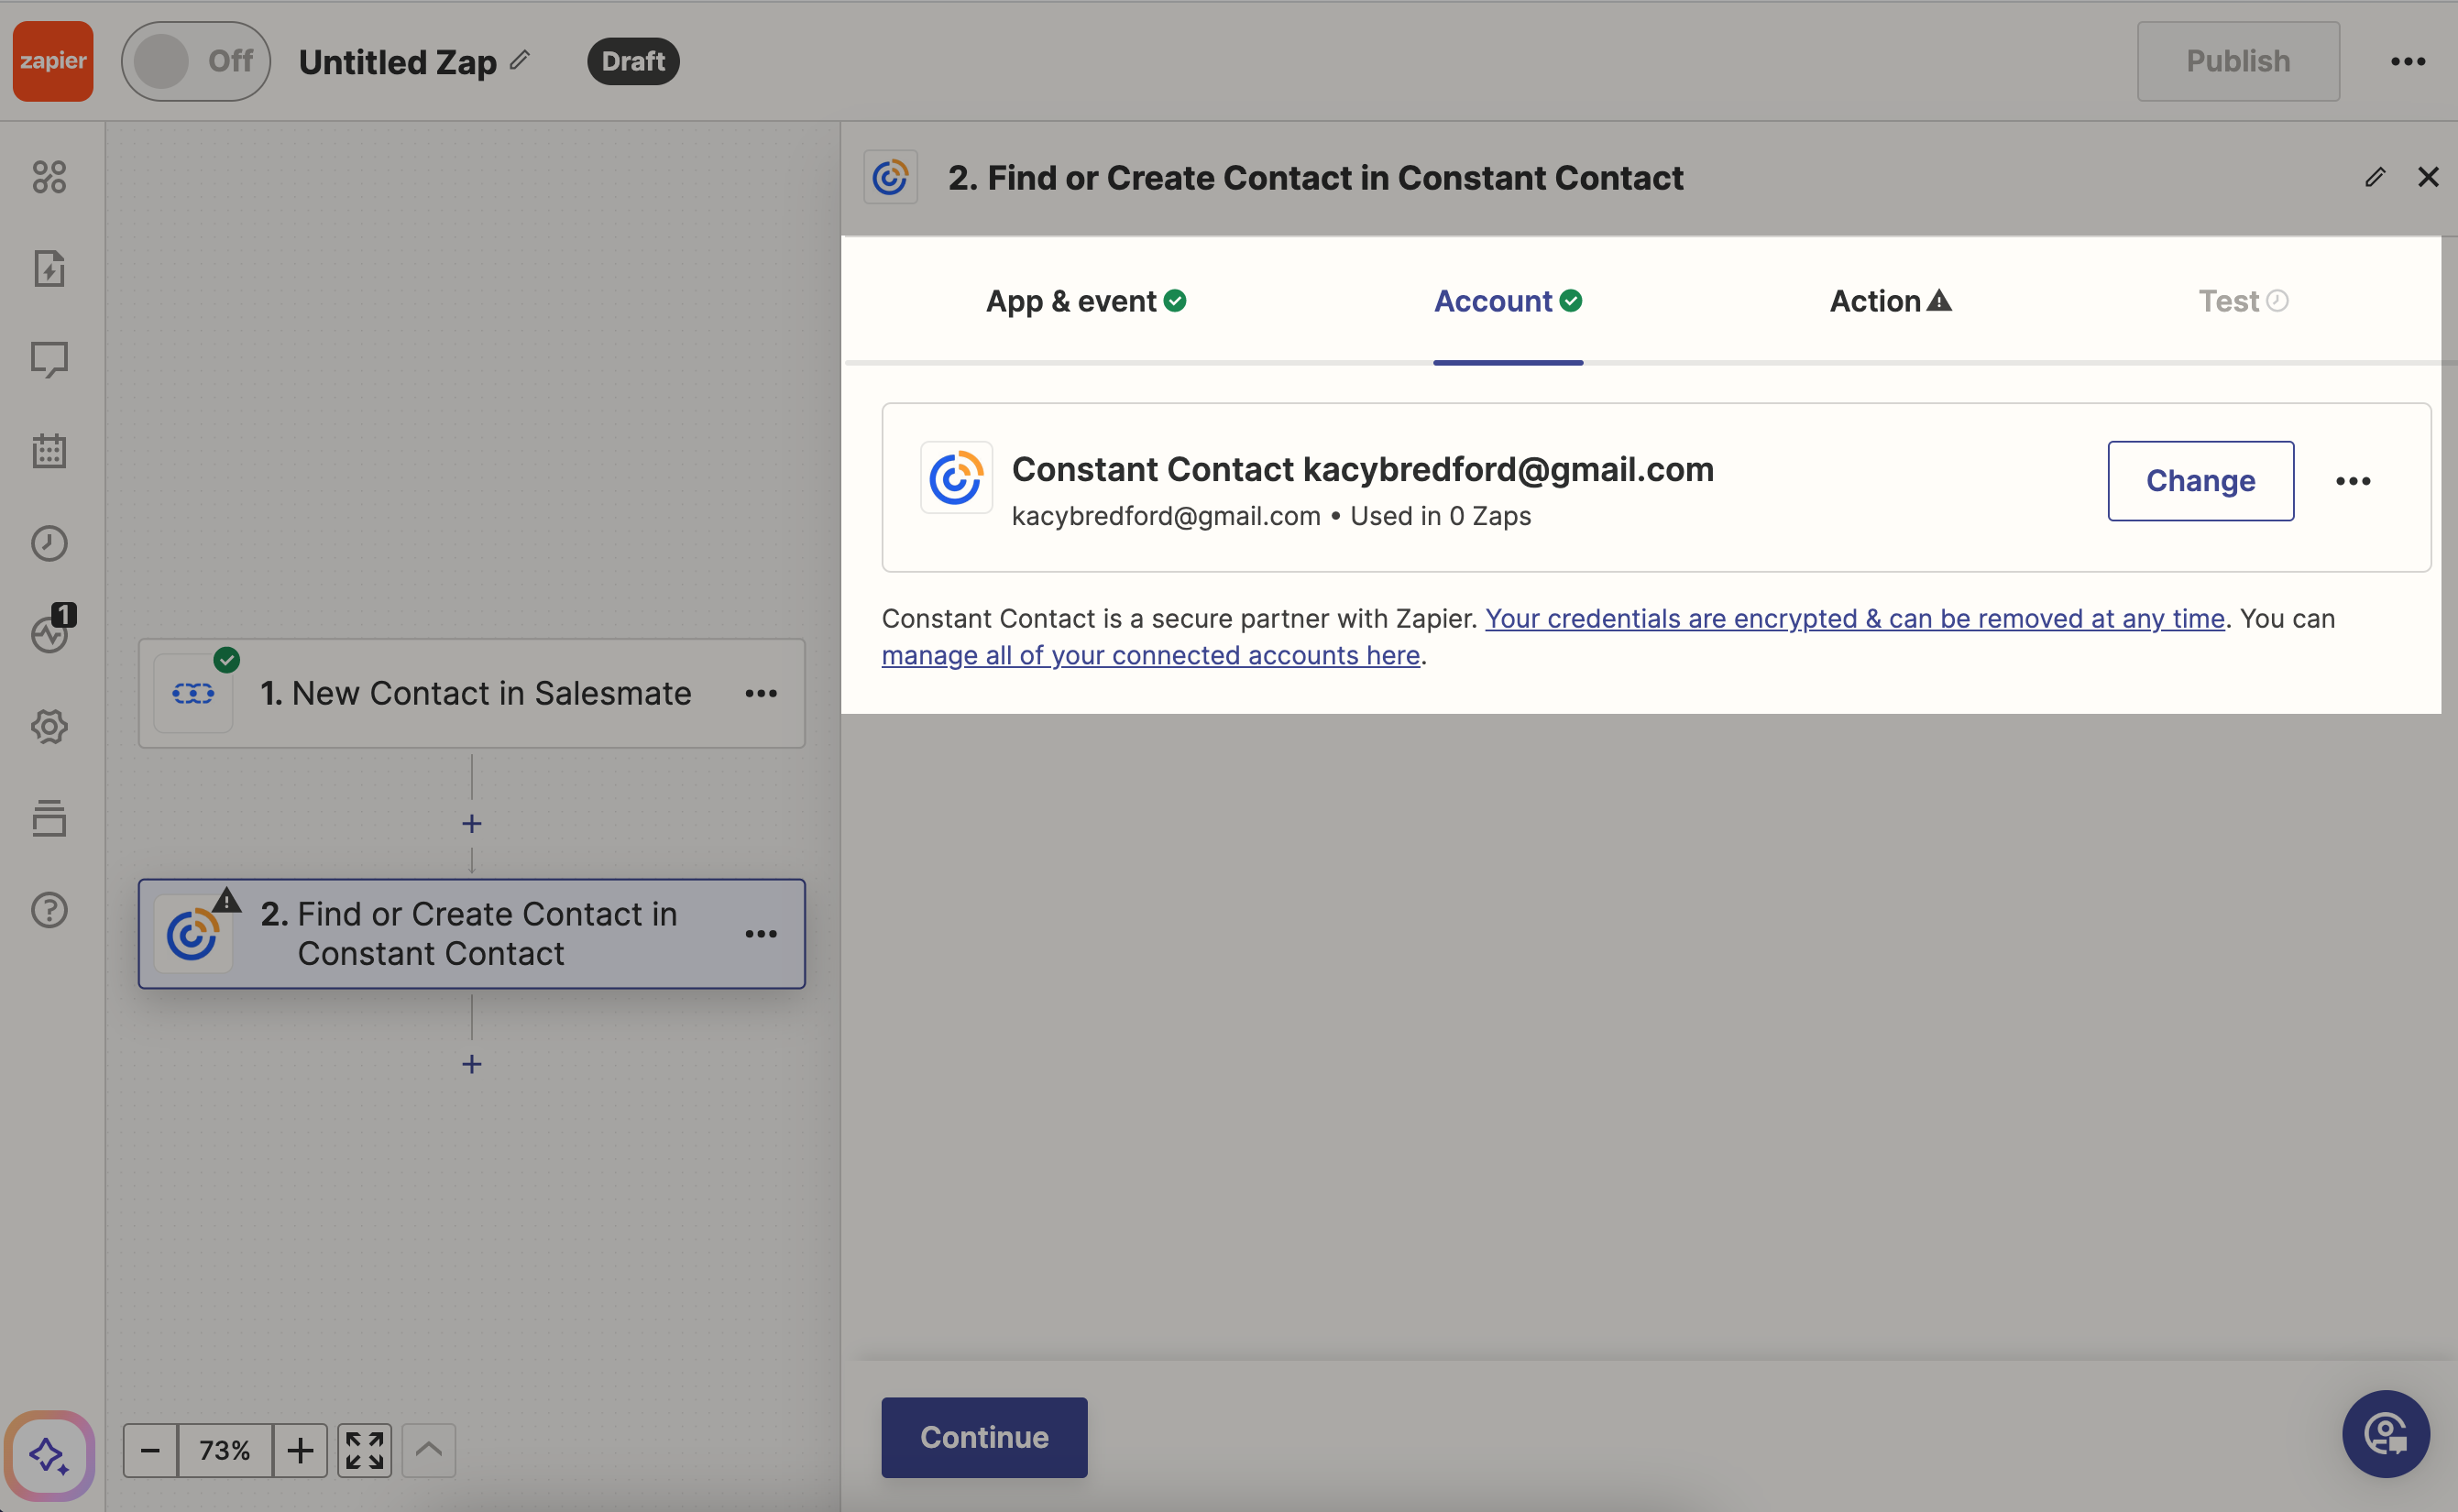Open the help question mark icon

coord(49,910)
